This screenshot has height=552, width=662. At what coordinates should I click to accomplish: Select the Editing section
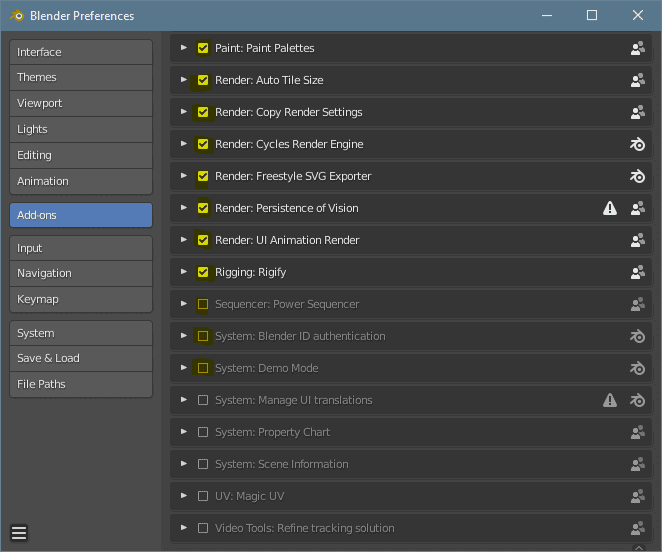(x=81, y=156)
